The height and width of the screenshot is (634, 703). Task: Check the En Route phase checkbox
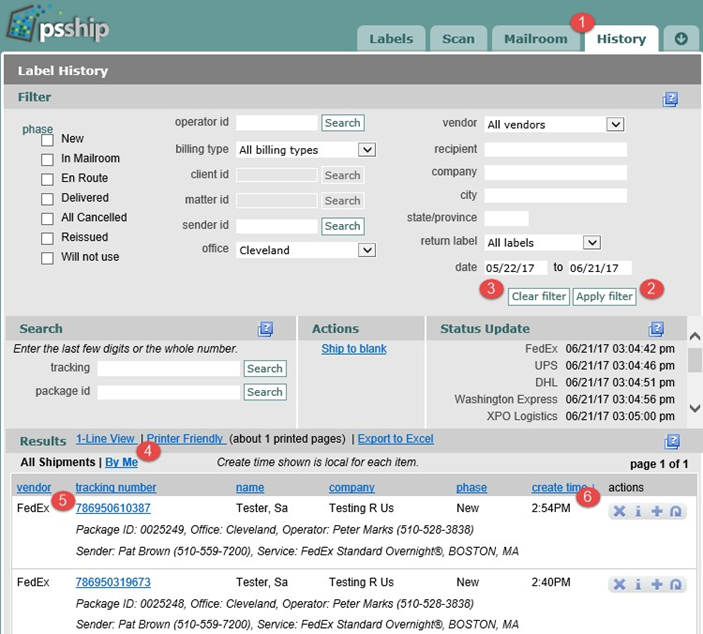point(47,179)
